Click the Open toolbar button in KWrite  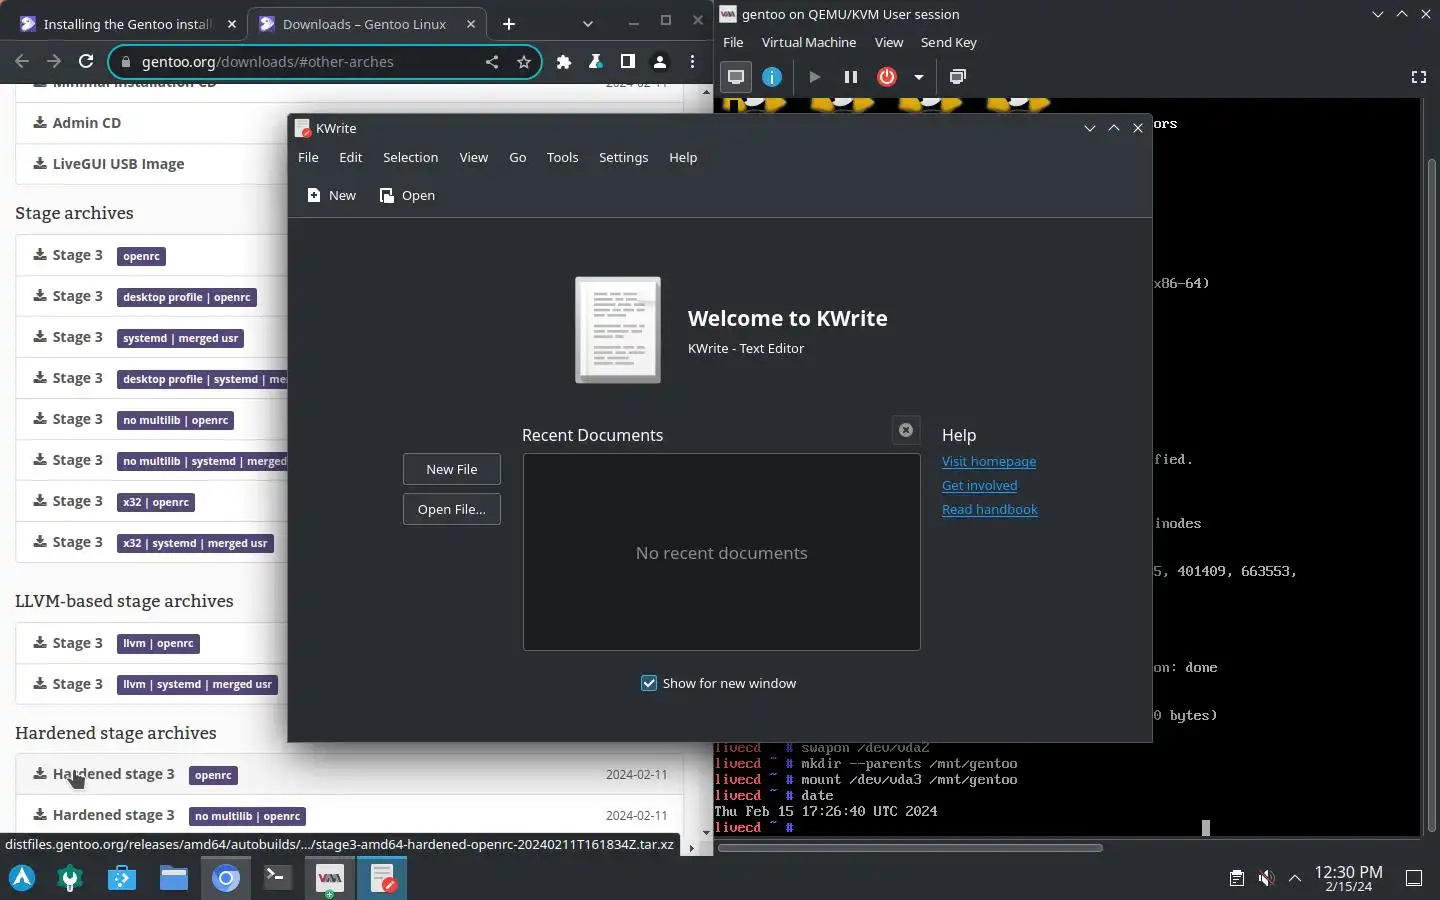[407, 195]
